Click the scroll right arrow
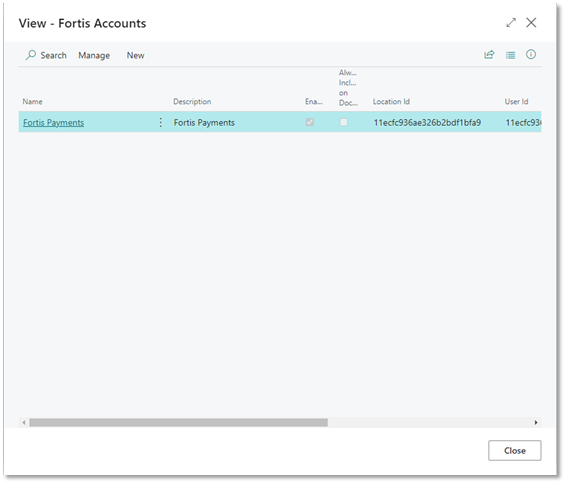The height and width of the screenshot is (484, 566). (536, 422)
